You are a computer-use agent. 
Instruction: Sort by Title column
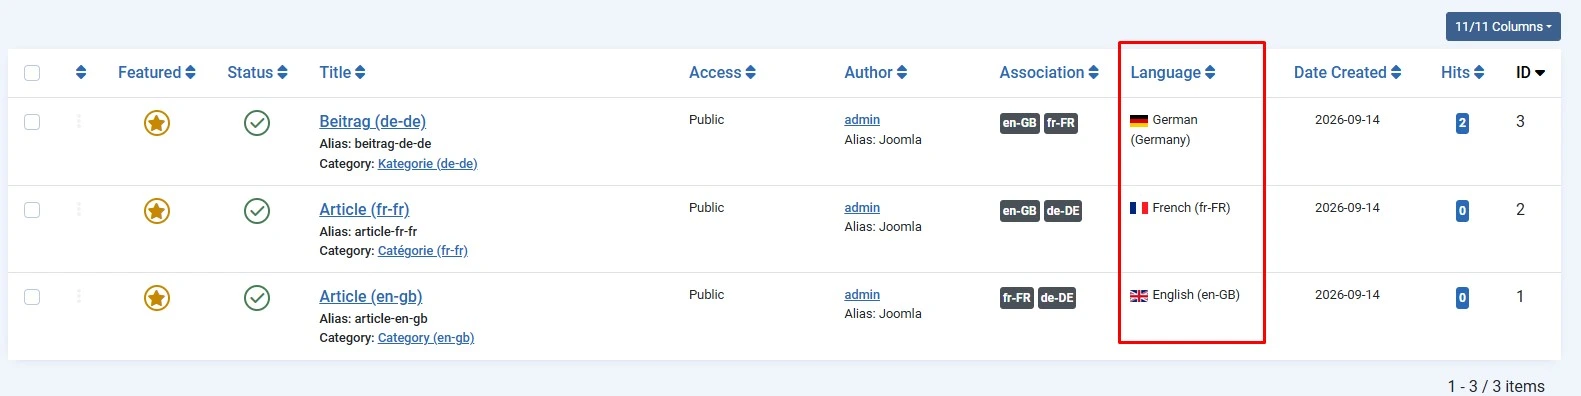[x=342, y=72]
